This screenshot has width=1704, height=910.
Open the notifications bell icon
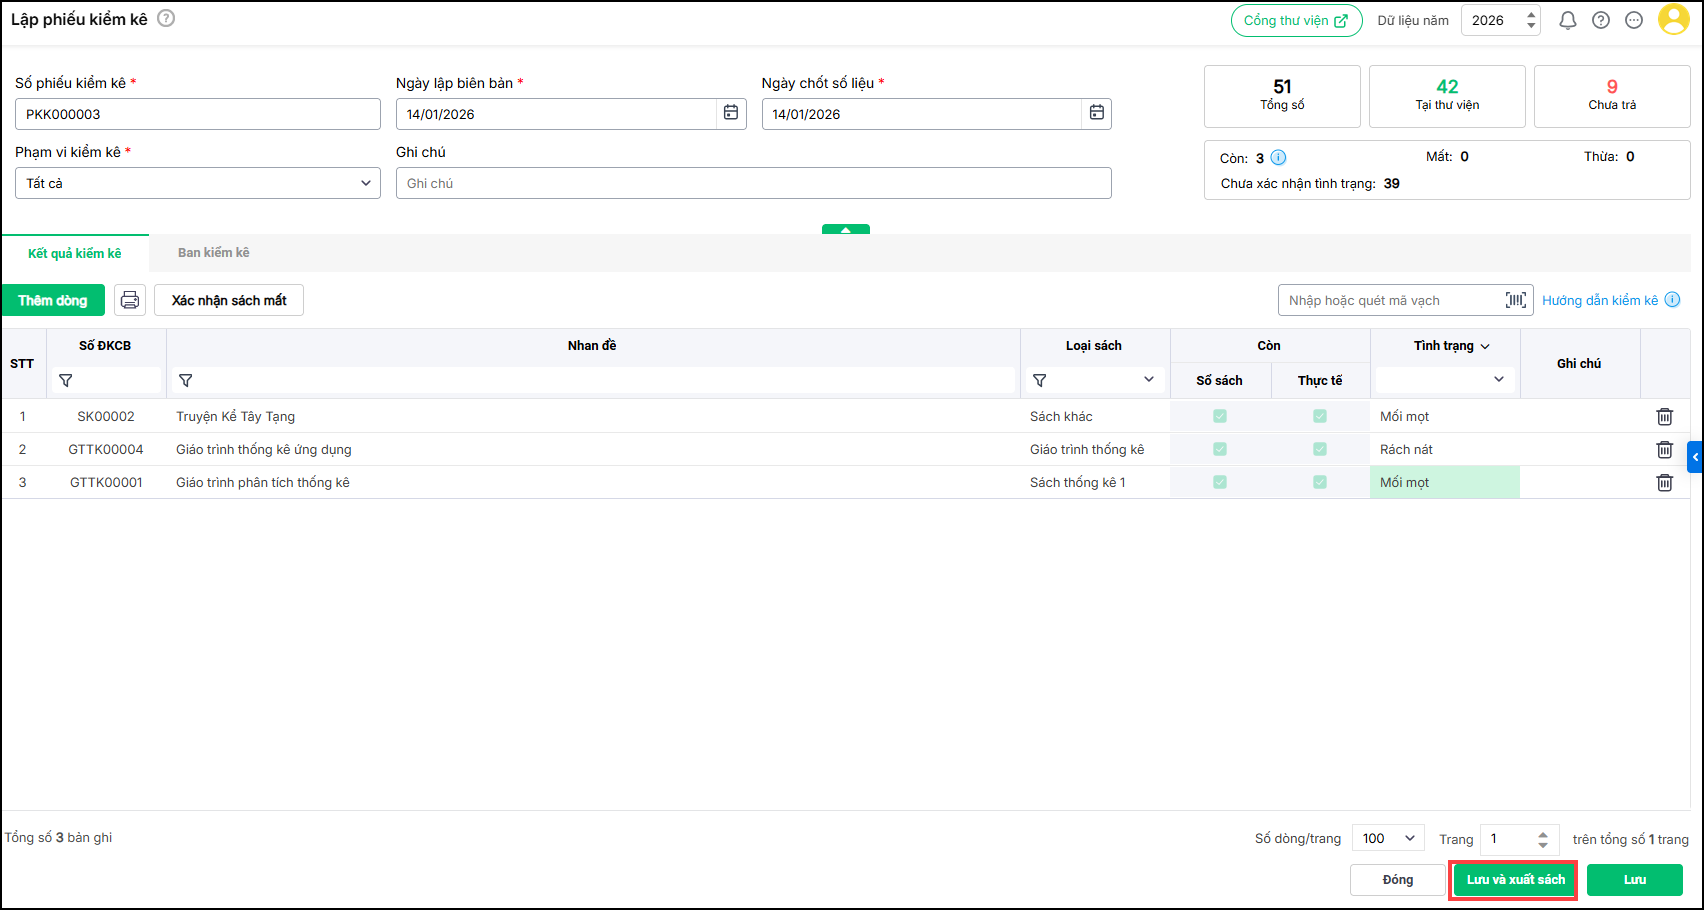1567,20
